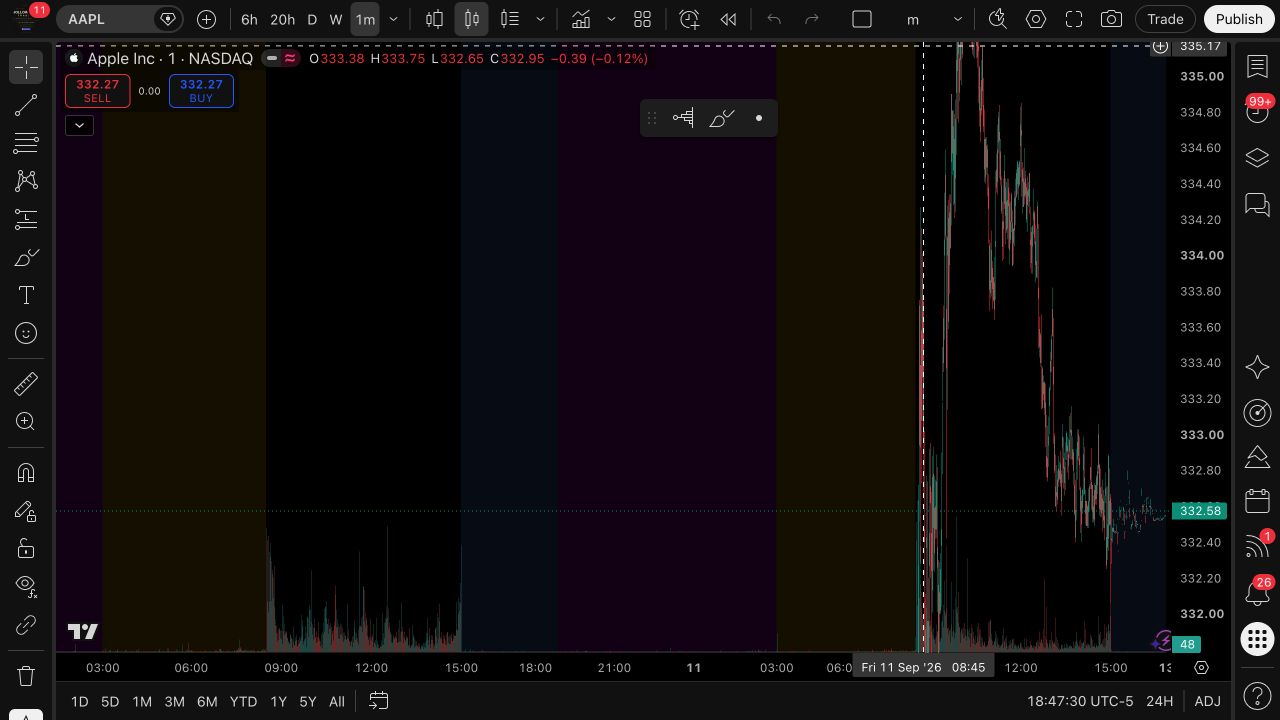Expand the chart style dropdown arrow
This screenshot has width=1280, height=720.
[x=540, y=19]
